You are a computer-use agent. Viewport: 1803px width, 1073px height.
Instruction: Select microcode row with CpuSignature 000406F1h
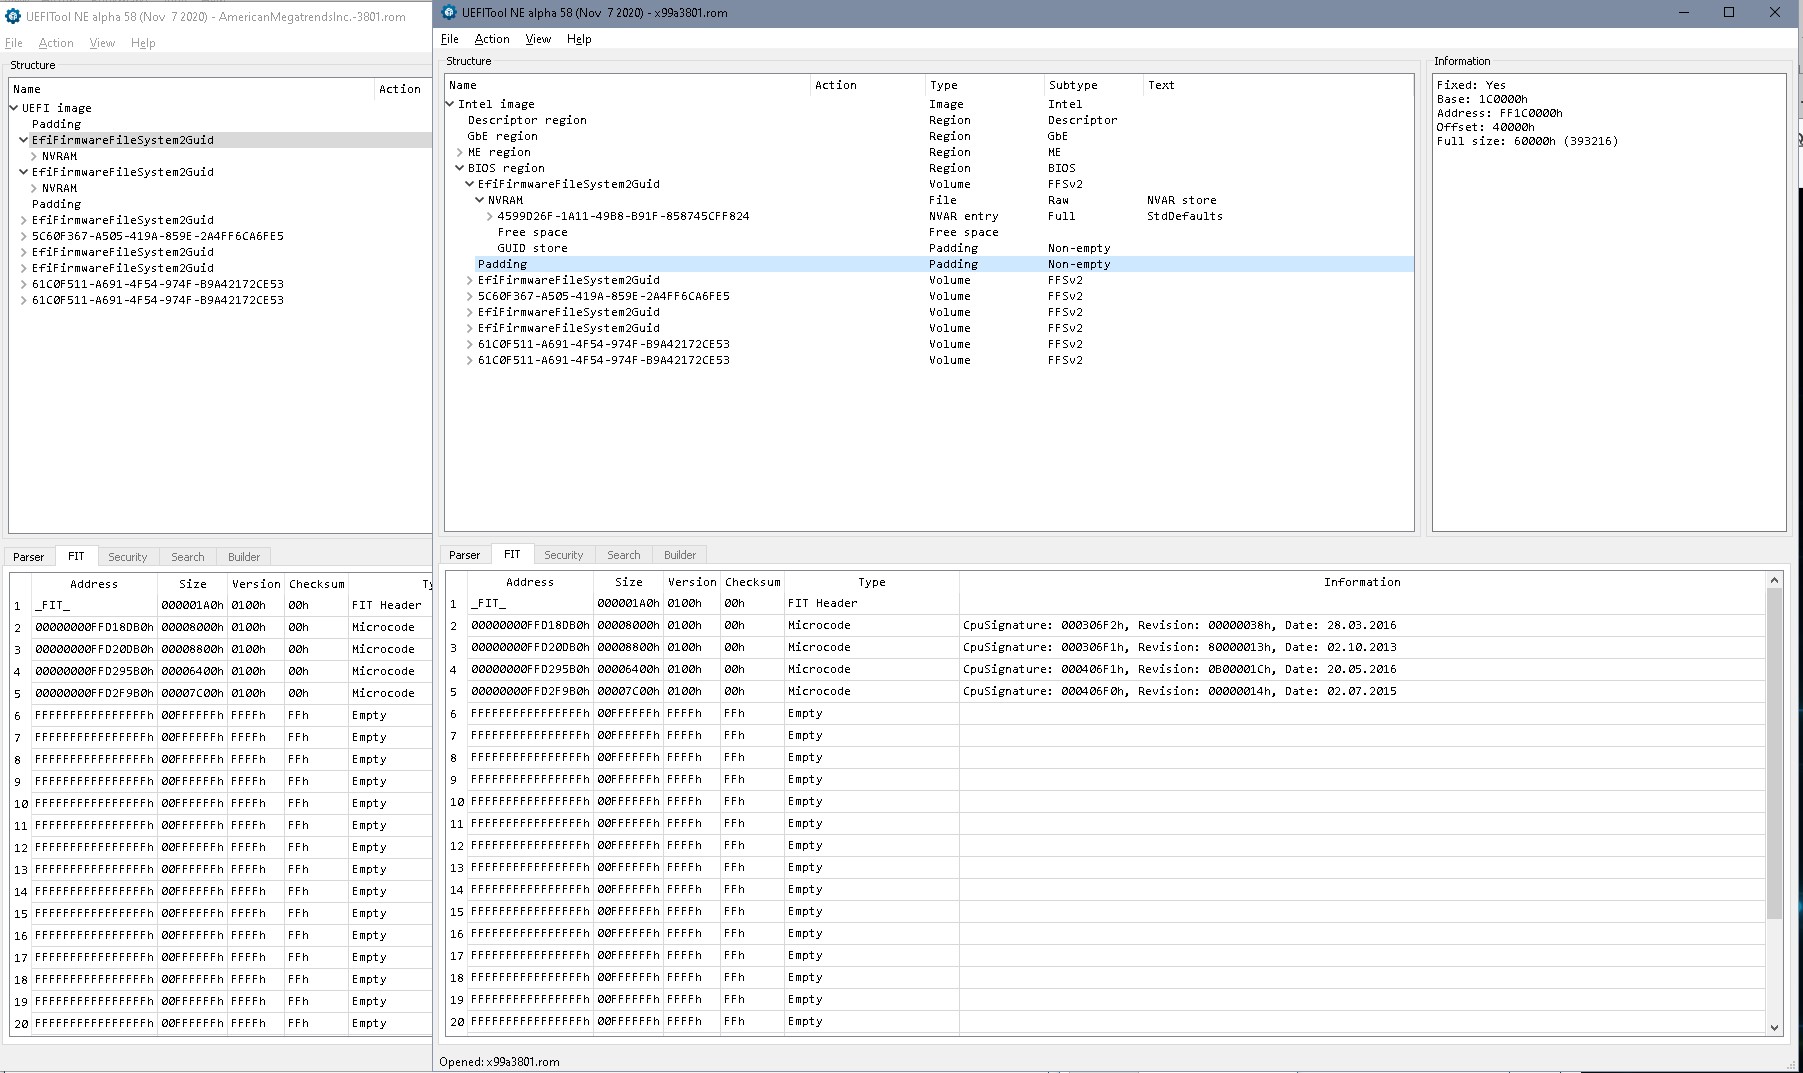pyautogui.click(x=1105, y=669)
